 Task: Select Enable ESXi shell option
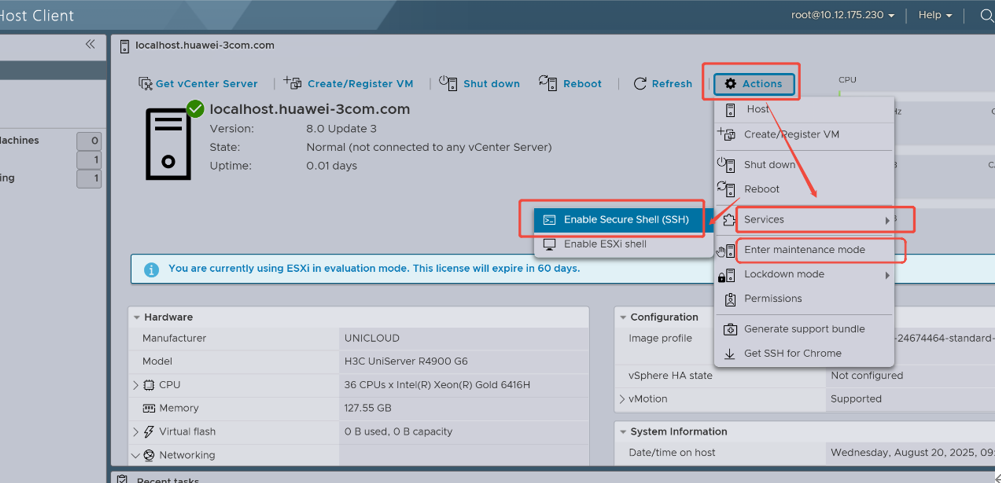[604, 244]
